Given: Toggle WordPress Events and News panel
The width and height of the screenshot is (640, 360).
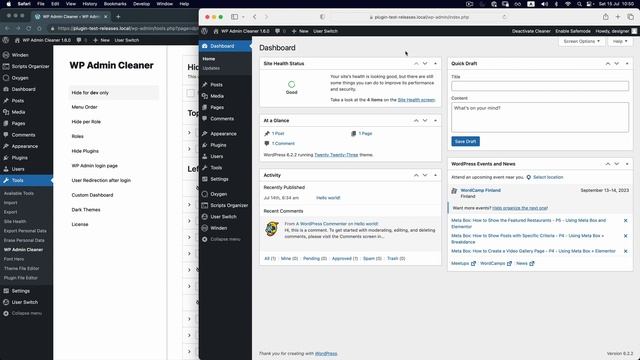Looking at the screenshot, I should (x=627, y=164).
